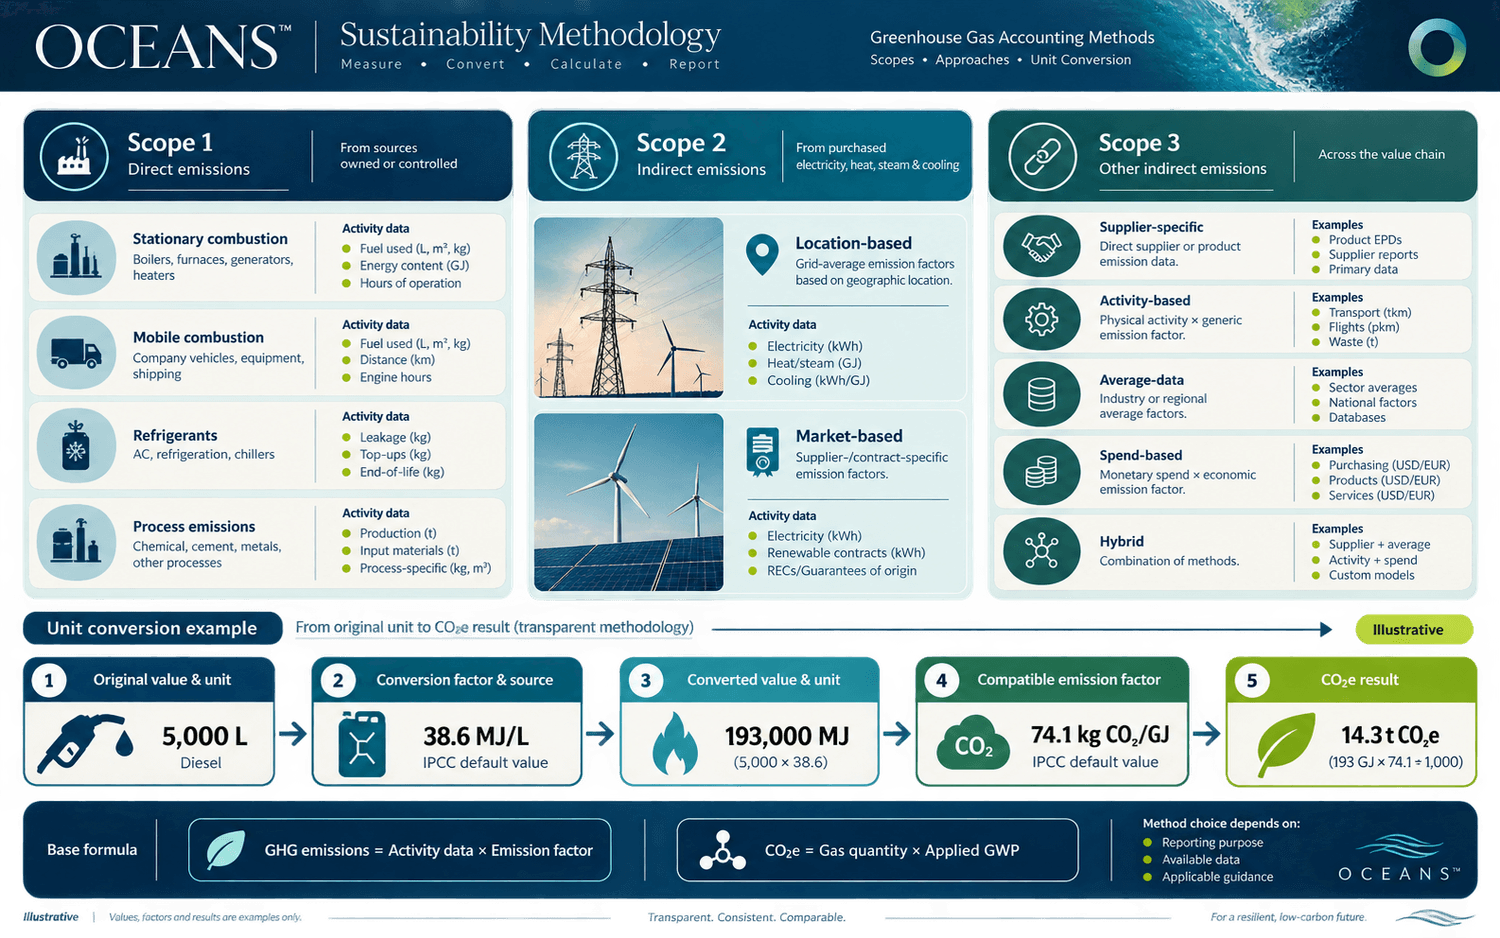Click the Scope 3 chain link icon
This screenshot has height=938, width=1500.
coord(1042,157)
